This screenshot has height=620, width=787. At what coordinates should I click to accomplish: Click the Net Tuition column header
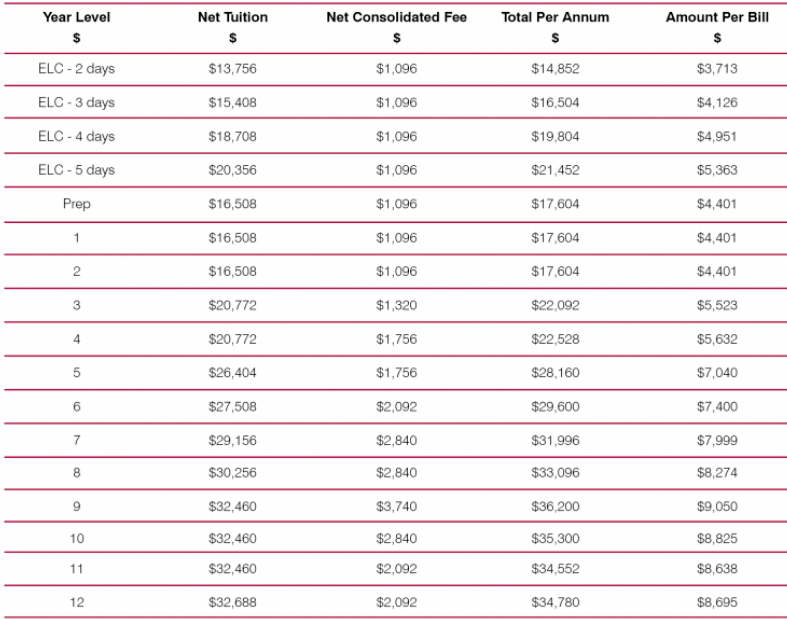(232, 17)
